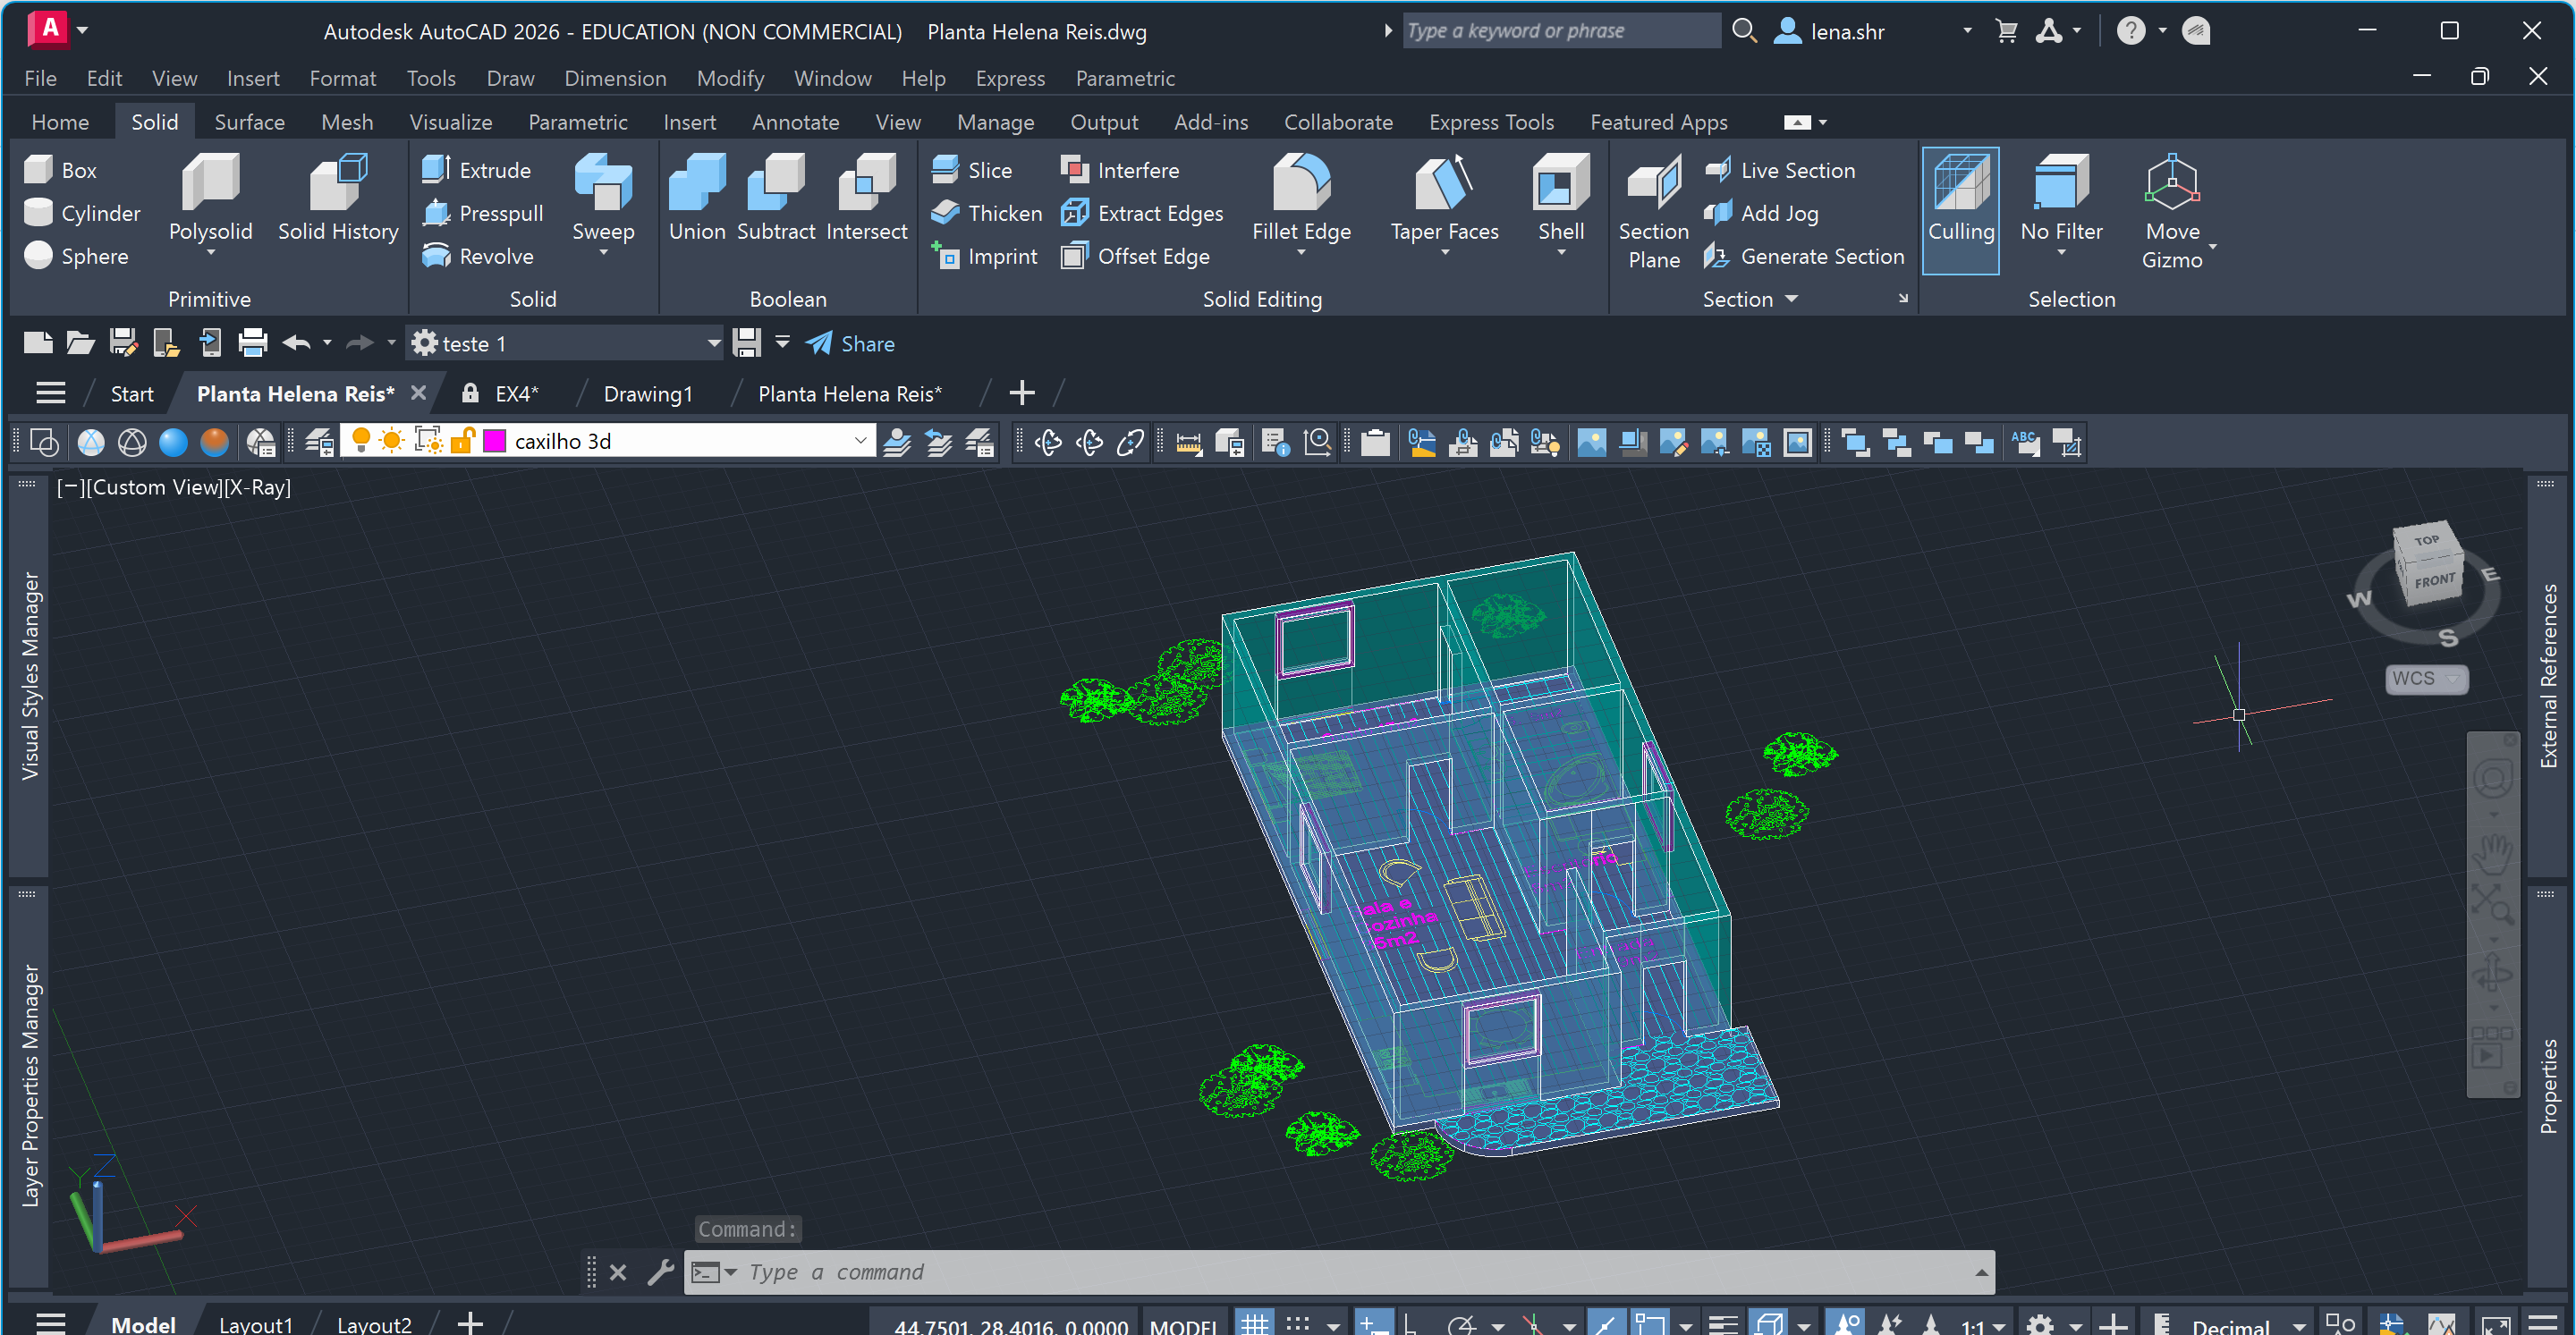Click the [Custom View] viewport label
Viewport: 2576px width, 1335px height.
pyautogui.click(x=153, y=487)
